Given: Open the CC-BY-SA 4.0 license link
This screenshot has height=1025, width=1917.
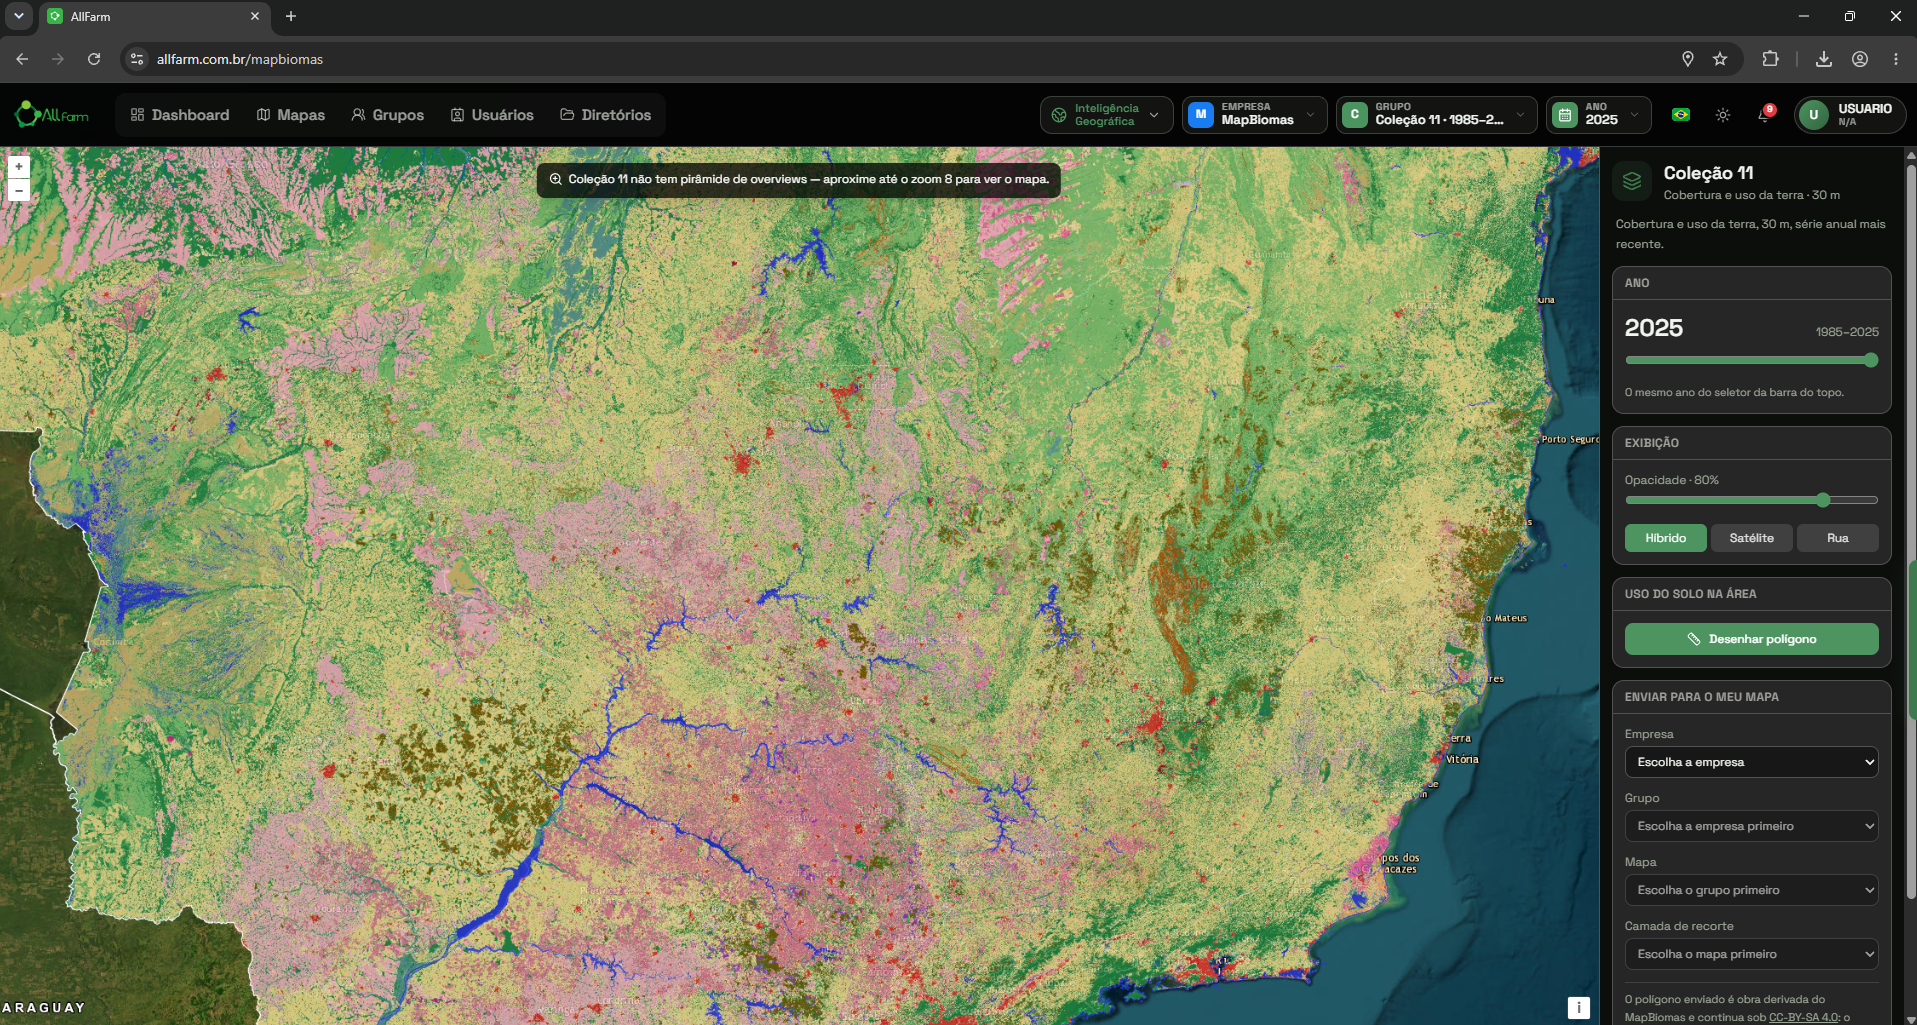Looking at the screenshot, I should point(1804,1017).
